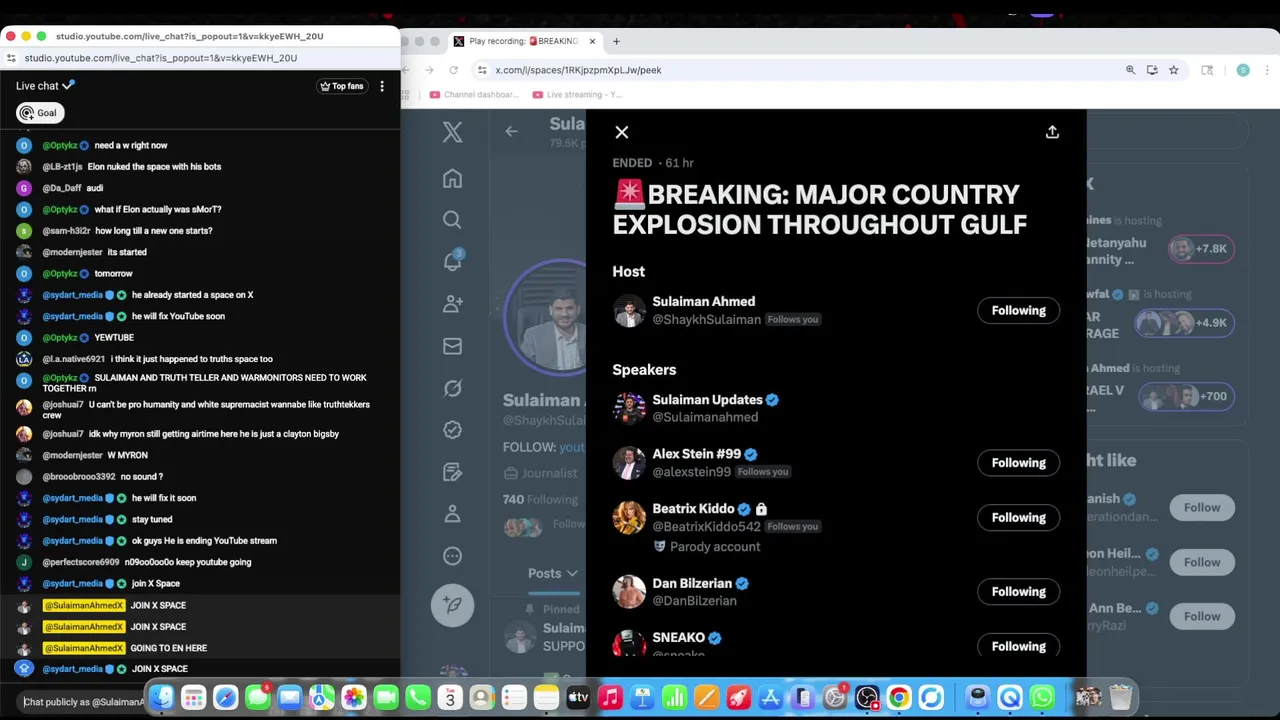The height and width of the screenshot is (720, 1280).
Task: Click Following next to Alex Stein #99
Action: pyautogui.click(x=1018, y=463)
